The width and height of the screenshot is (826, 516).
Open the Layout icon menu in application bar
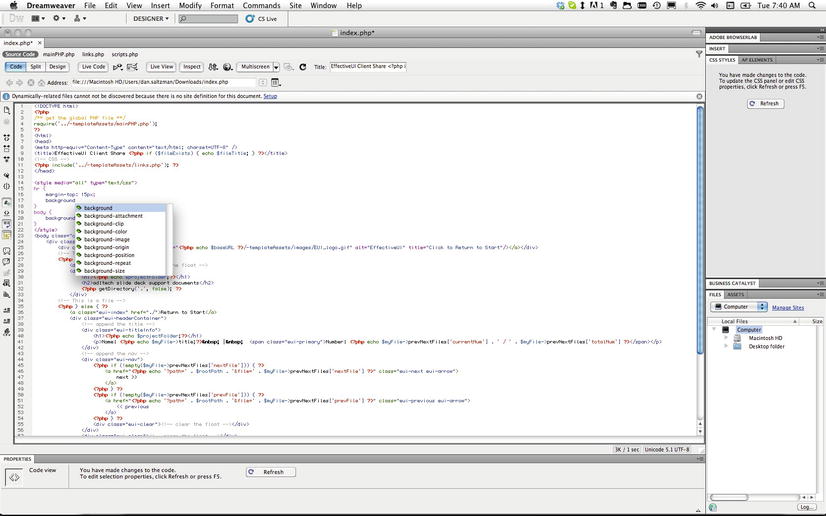click(x=38, y=18)
